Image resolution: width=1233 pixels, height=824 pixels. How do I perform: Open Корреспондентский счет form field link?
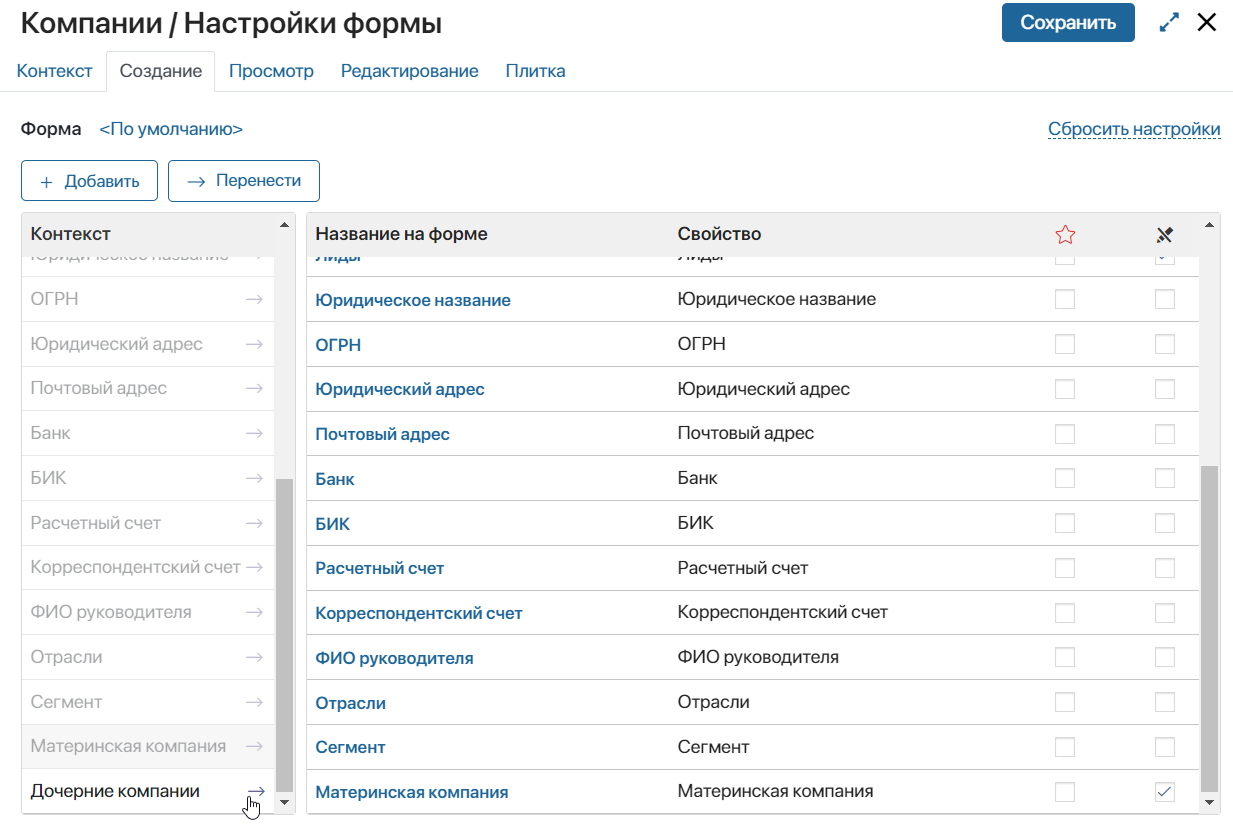click(x=419, y=613)
